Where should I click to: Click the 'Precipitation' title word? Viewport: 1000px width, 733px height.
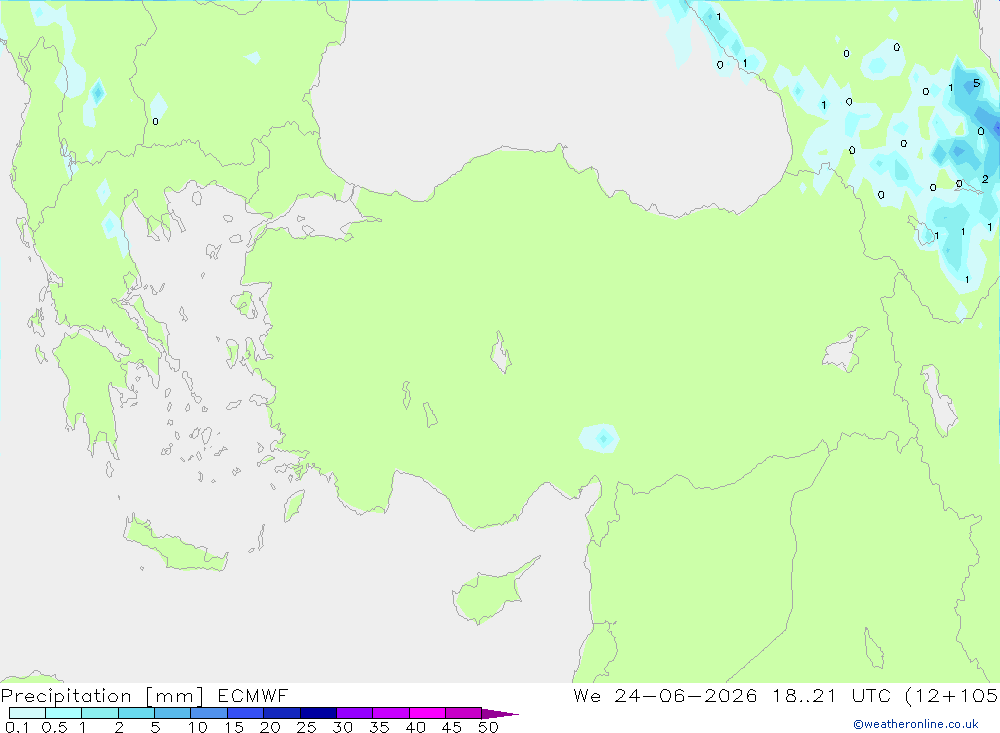coord(66,696)
